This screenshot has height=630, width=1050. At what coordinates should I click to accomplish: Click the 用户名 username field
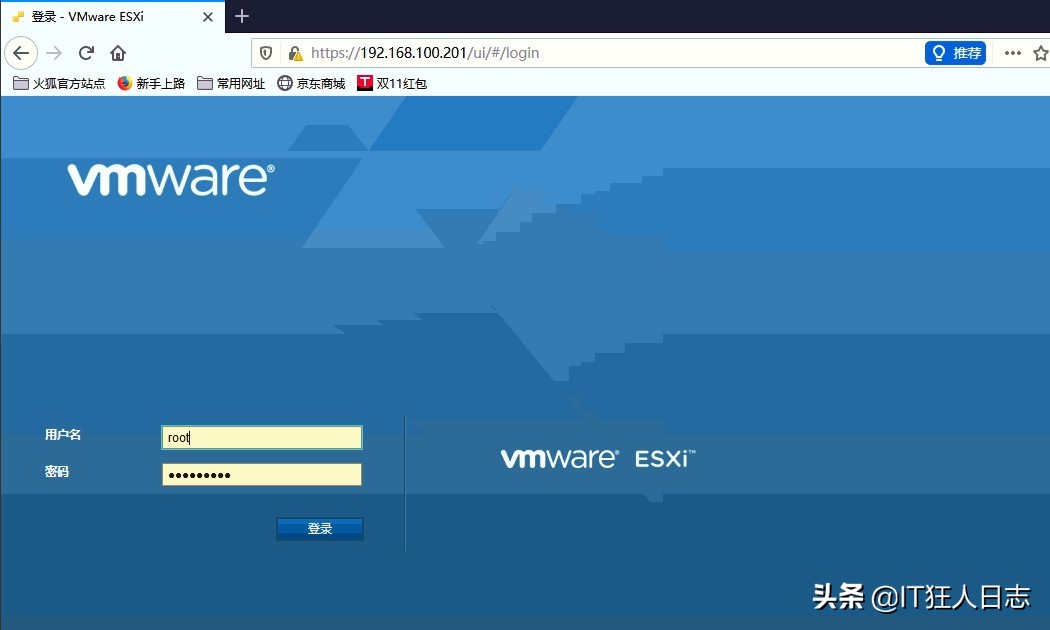[261, 437]
